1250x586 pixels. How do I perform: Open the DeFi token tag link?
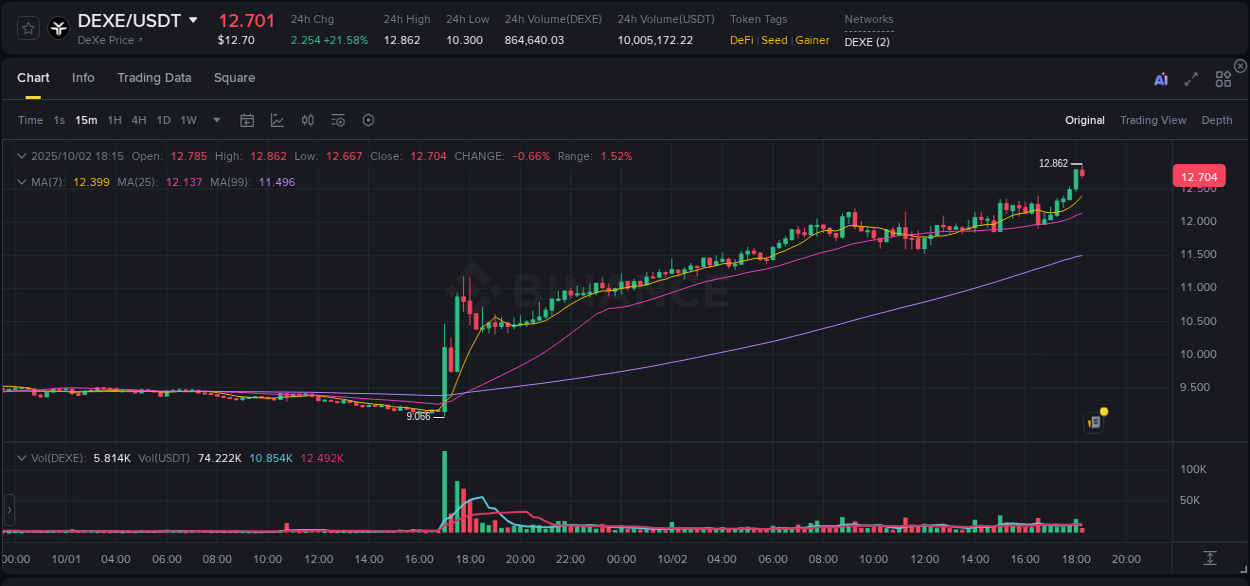(x=743, y=40)
